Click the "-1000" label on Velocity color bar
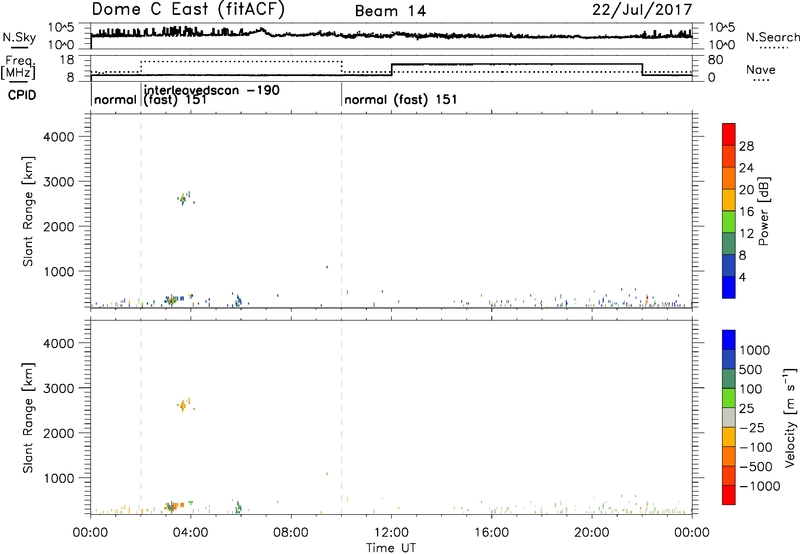 (x=760, y=486)
